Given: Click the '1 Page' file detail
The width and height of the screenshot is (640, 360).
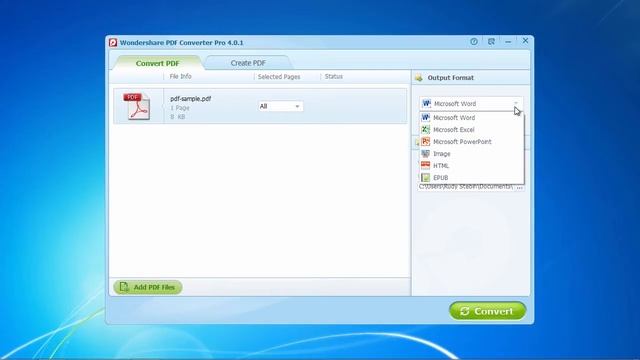Looking at the screenshot, I should (180, 108).
